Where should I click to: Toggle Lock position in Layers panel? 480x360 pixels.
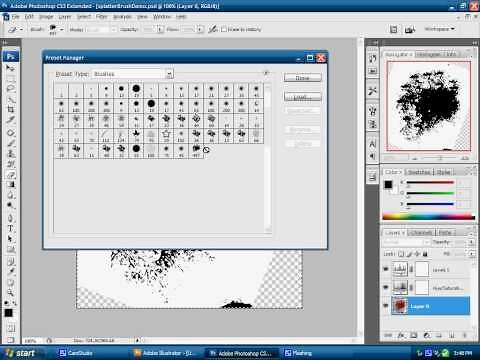(417, 254)
